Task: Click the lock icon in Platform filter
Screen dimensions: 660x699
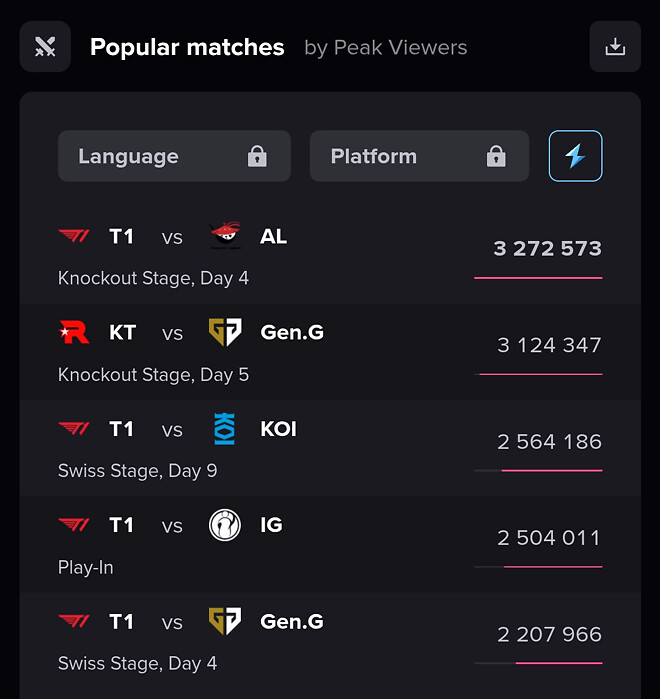Action: pyautogui.click(x=495, y=157)
